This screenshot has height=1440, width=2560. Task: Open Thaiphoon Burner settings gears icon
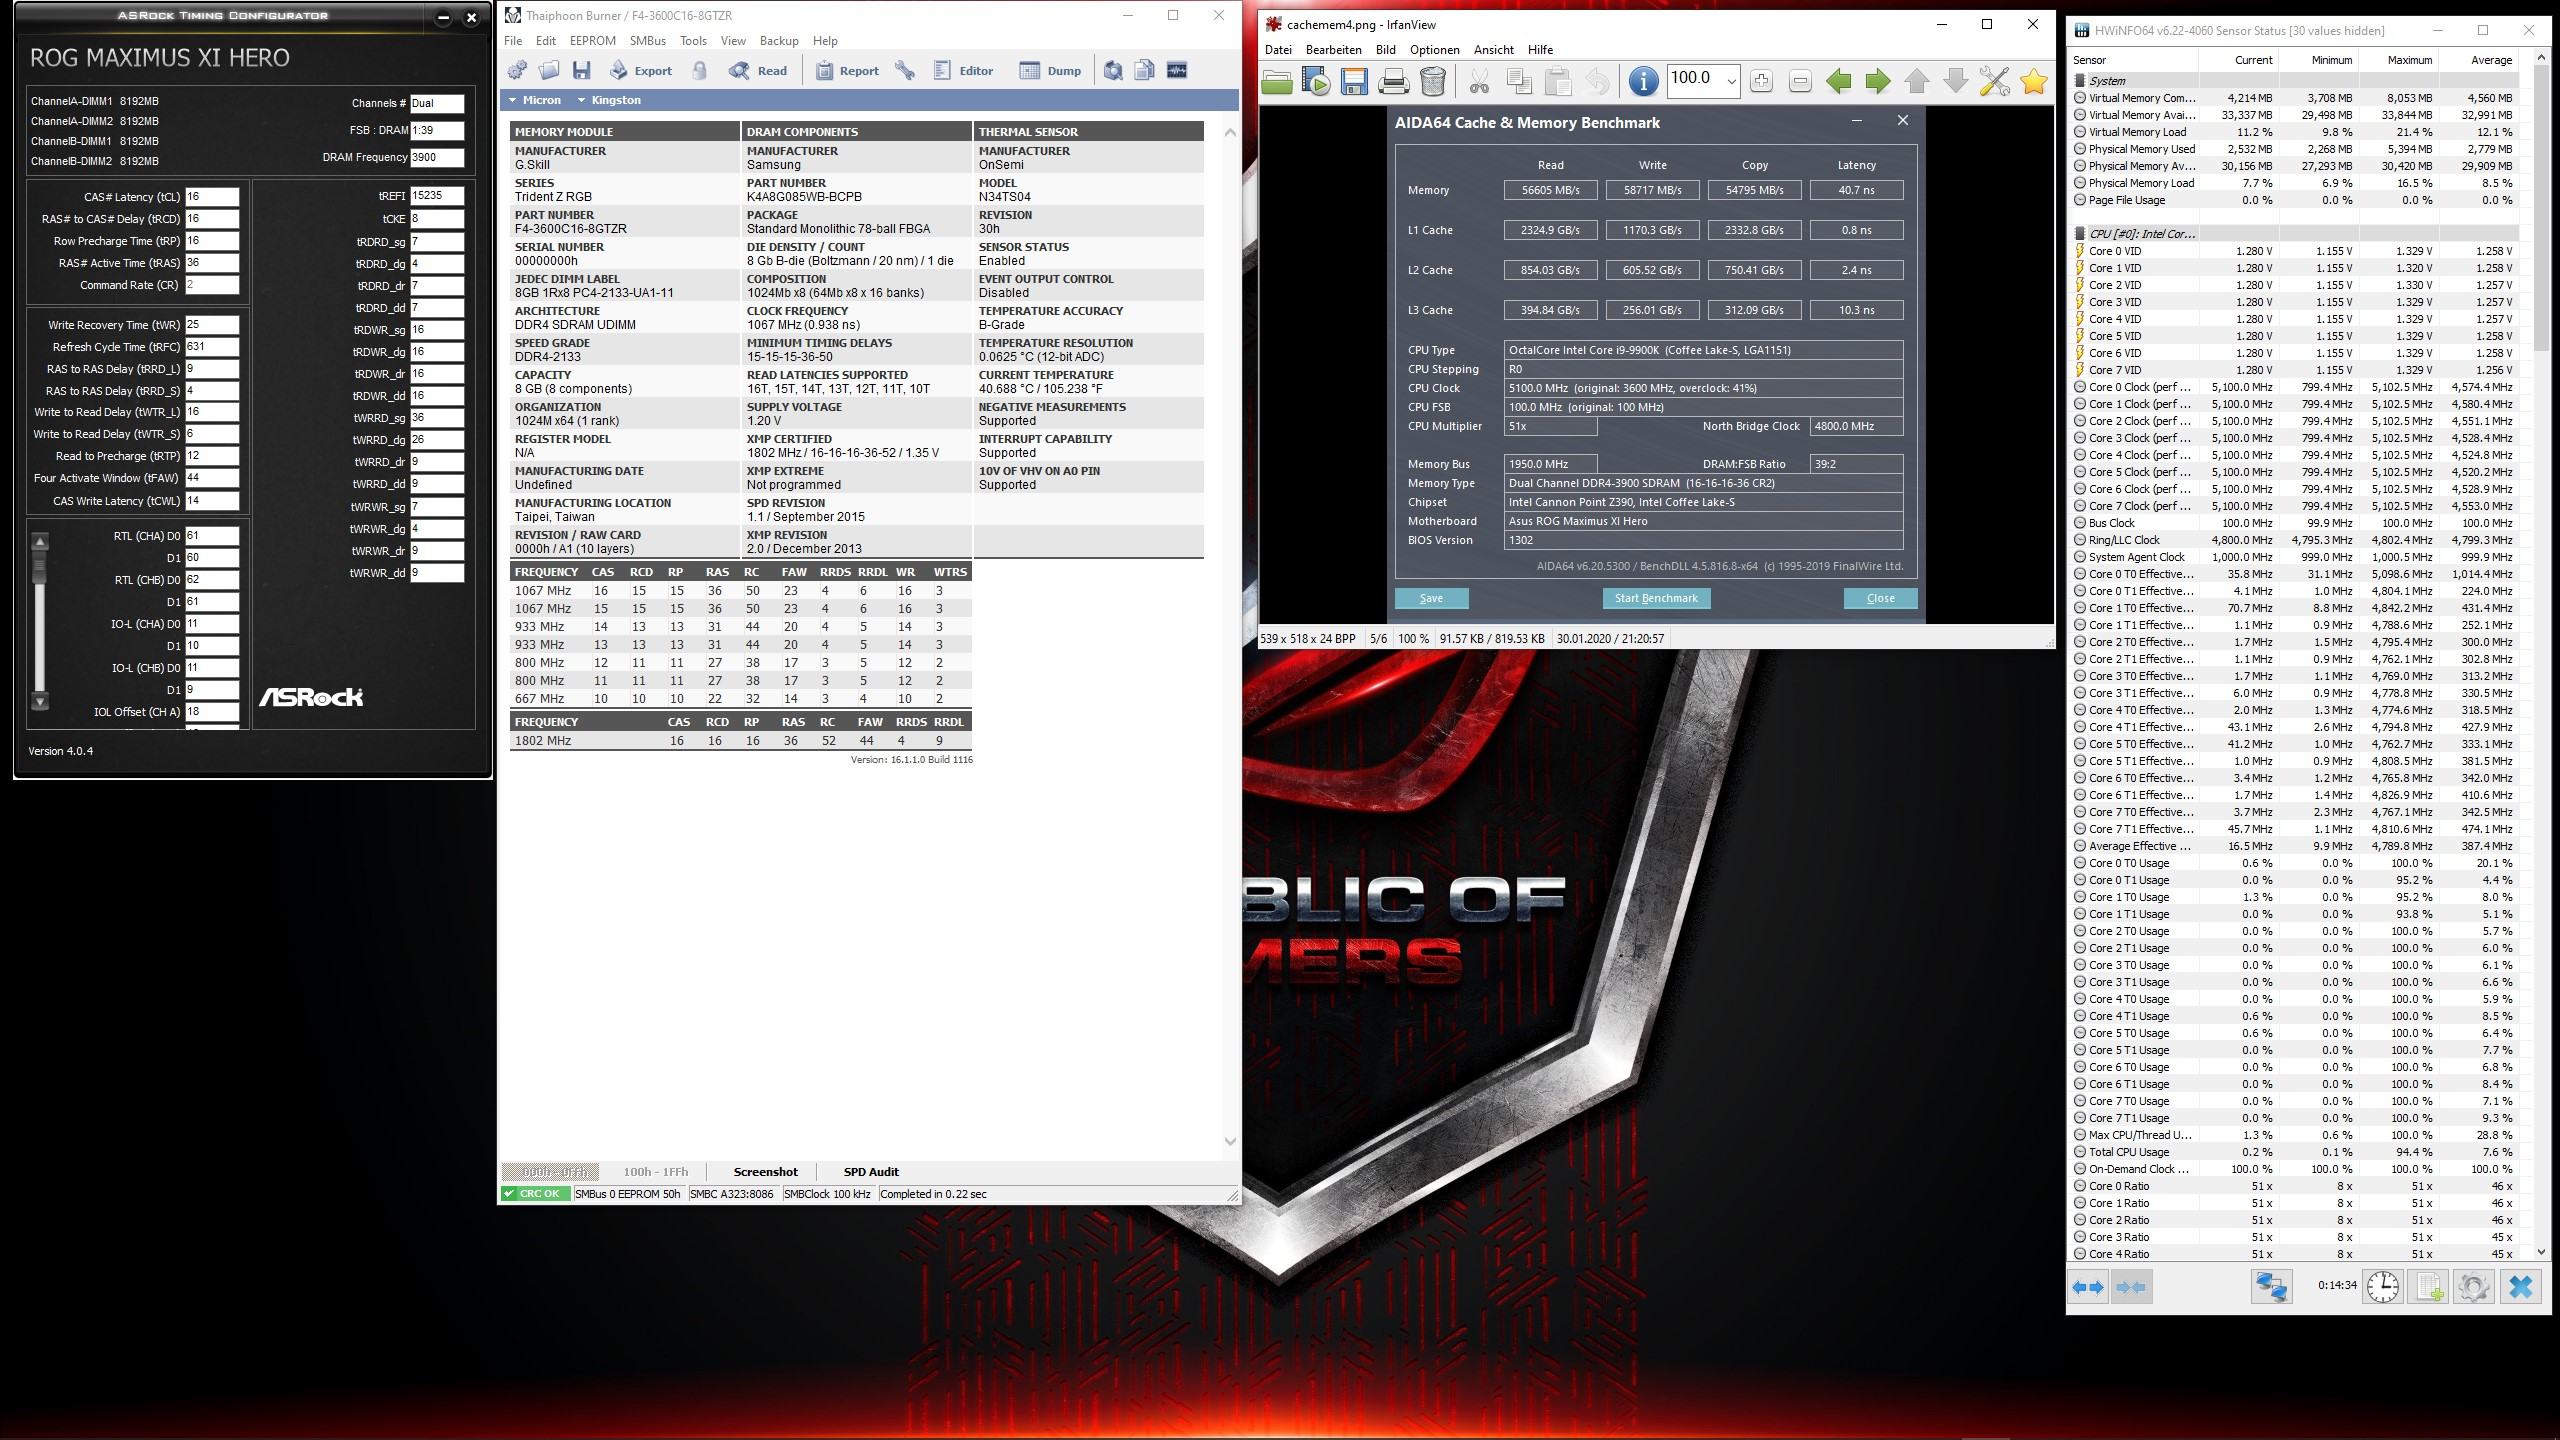[517, 70]
